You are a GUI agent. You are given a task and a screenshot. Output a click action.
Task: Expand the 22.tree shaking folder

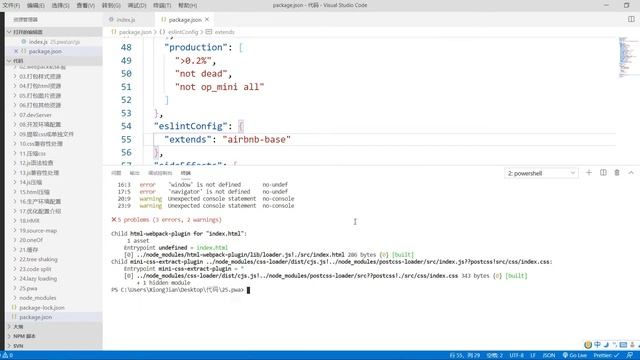click(53, 259)
